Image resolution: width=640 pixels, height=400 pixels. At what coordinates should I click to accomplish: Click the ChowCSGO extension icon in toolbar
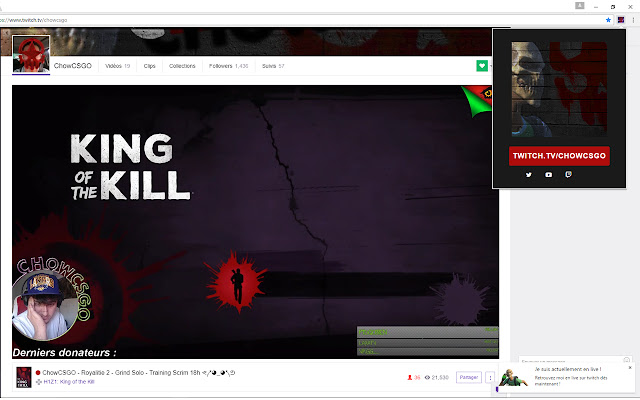pyautogui.click(x=621, y=20)
